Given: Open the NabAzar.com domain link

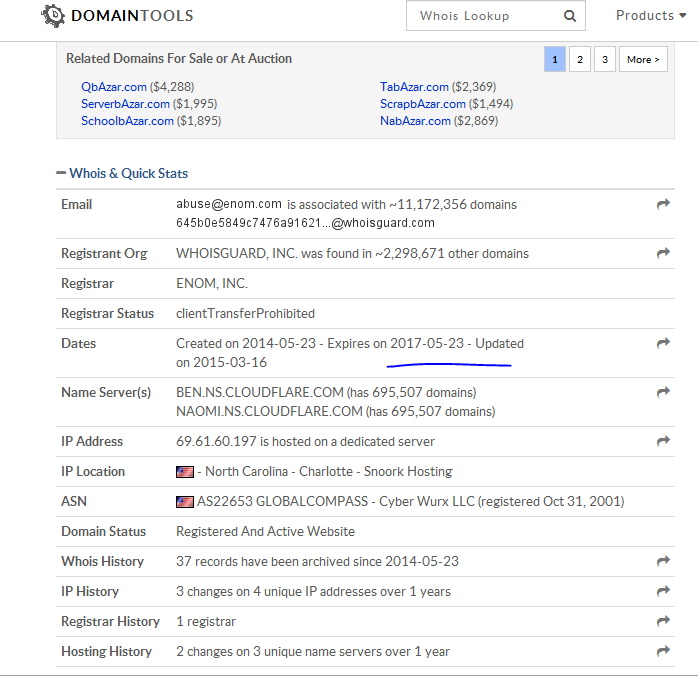Looking at the screenshot, I should [415, 121].
